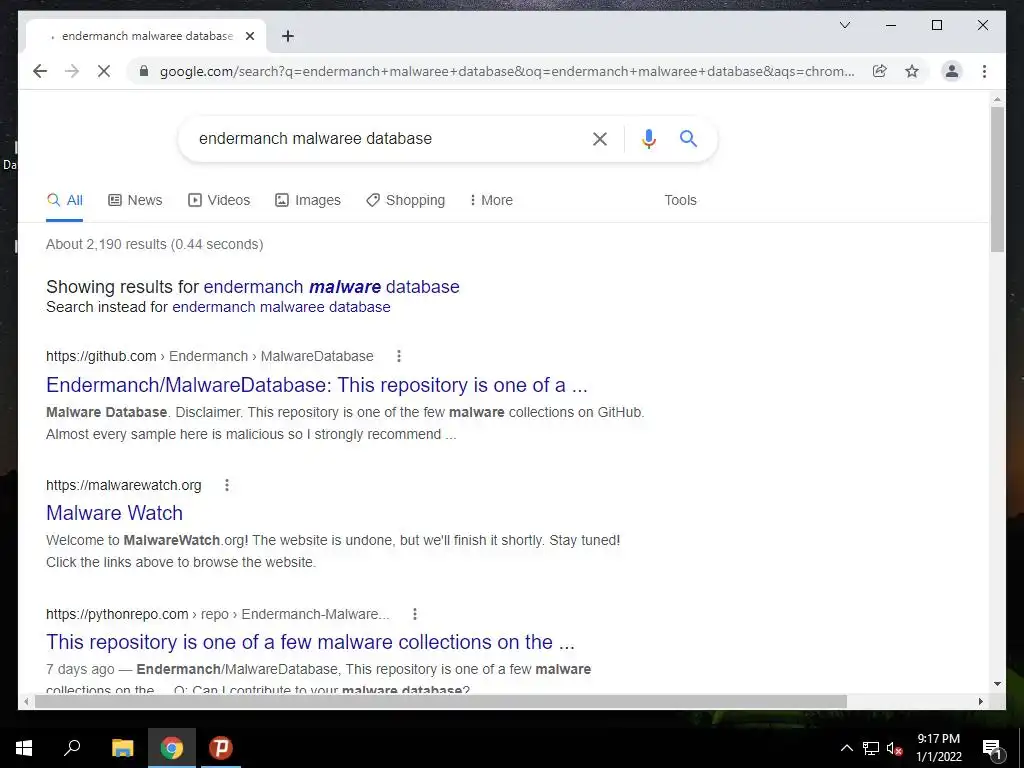Select the All results tab

pos(65,200)
